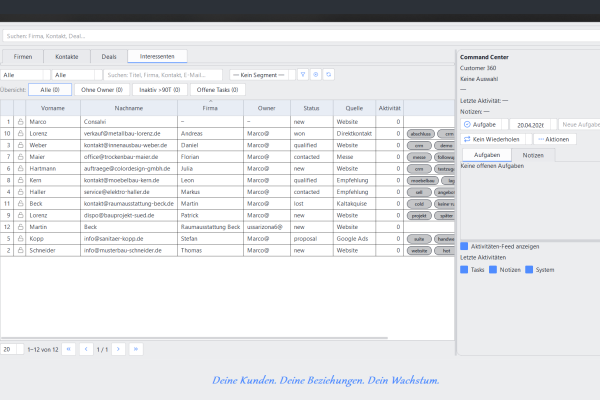The image size is (600, 400).
Task: Click the lock icon in the Schneider row
Action: (x=20, y=250)
